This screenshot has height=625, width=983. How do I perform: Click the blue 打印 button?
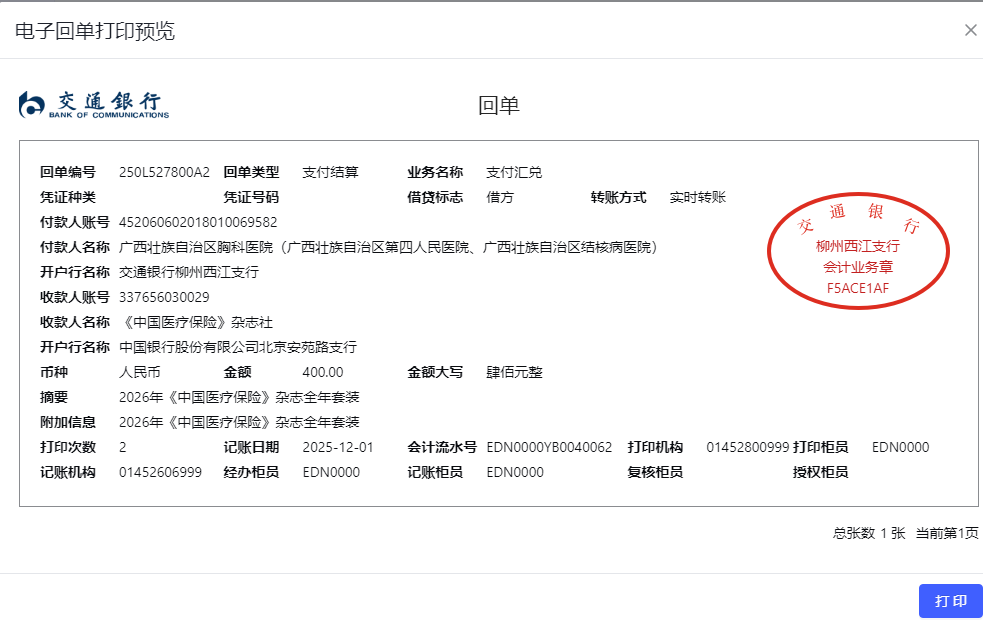950,601
